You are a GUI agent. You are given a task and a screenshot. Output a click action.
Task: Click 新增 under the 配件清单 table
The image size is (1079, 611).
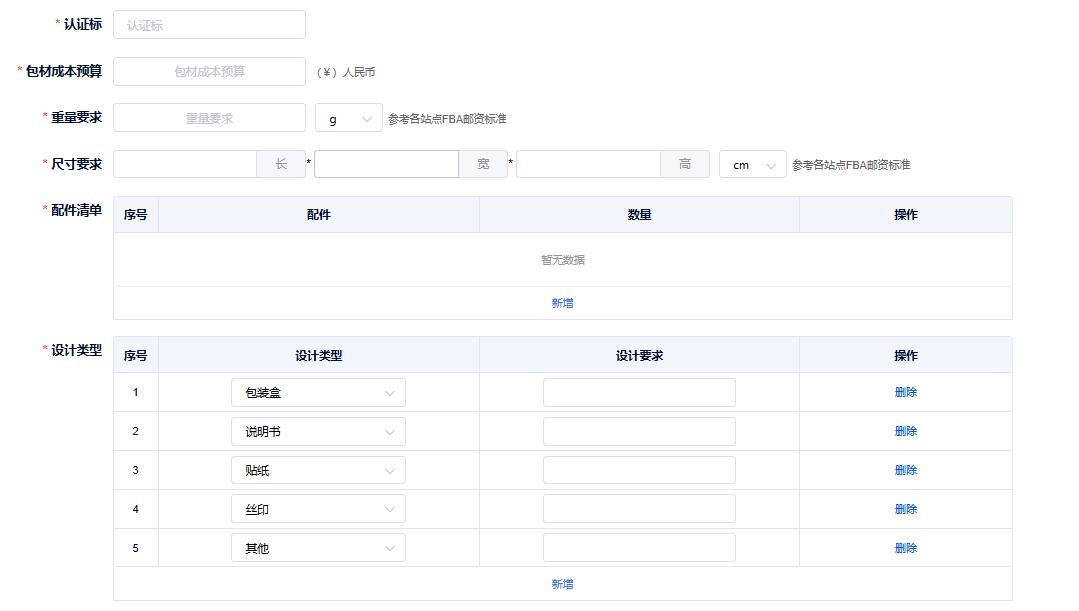[x=562, y=303]
